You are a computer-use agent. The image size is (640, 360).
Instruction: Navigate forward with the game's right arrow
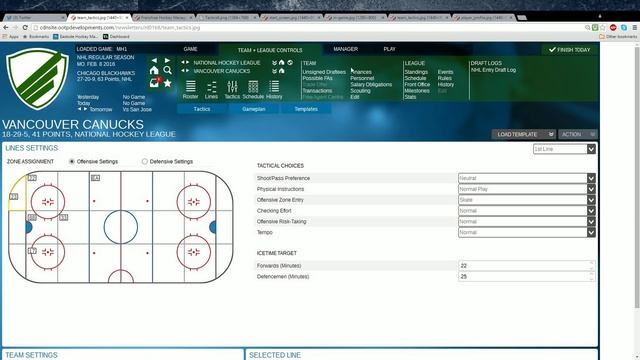pyautogui.click(x=167, y=60)
